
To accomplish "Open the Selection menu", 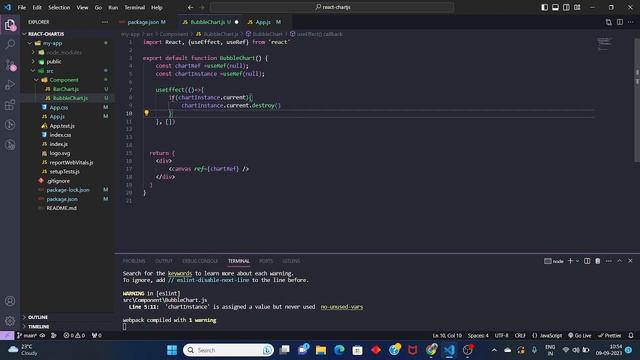I will 59,7.
